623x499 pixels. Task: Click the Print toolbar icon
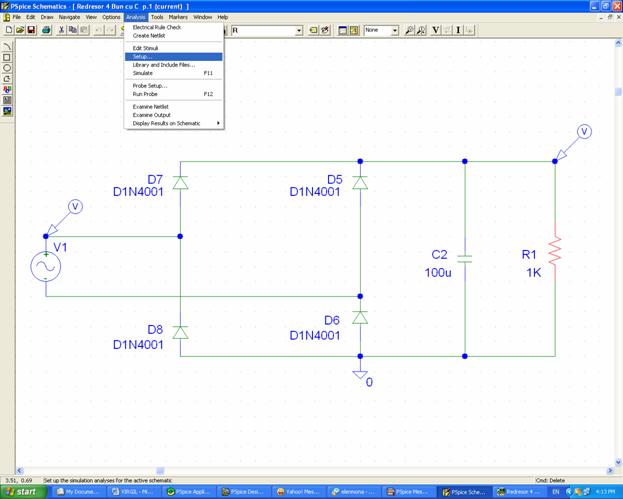(x=45, y=31)
